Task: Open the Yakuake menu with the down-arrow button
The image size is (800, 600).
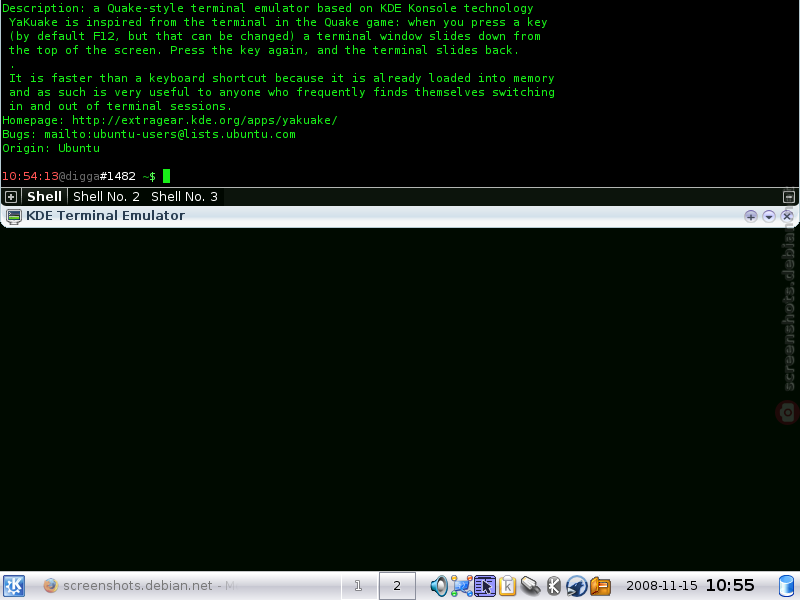Action: (x=769, y=216)
